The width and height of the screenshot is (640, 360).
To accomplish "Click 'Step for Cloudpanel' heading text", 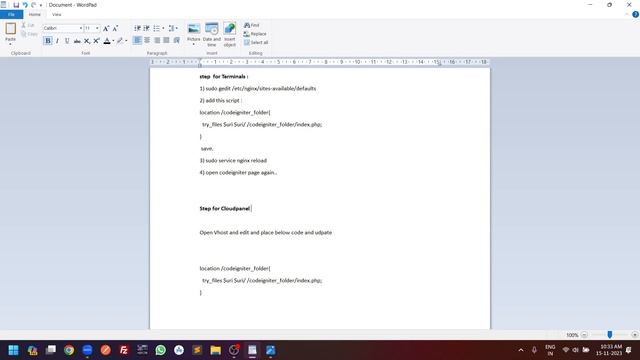I will 224,209.
